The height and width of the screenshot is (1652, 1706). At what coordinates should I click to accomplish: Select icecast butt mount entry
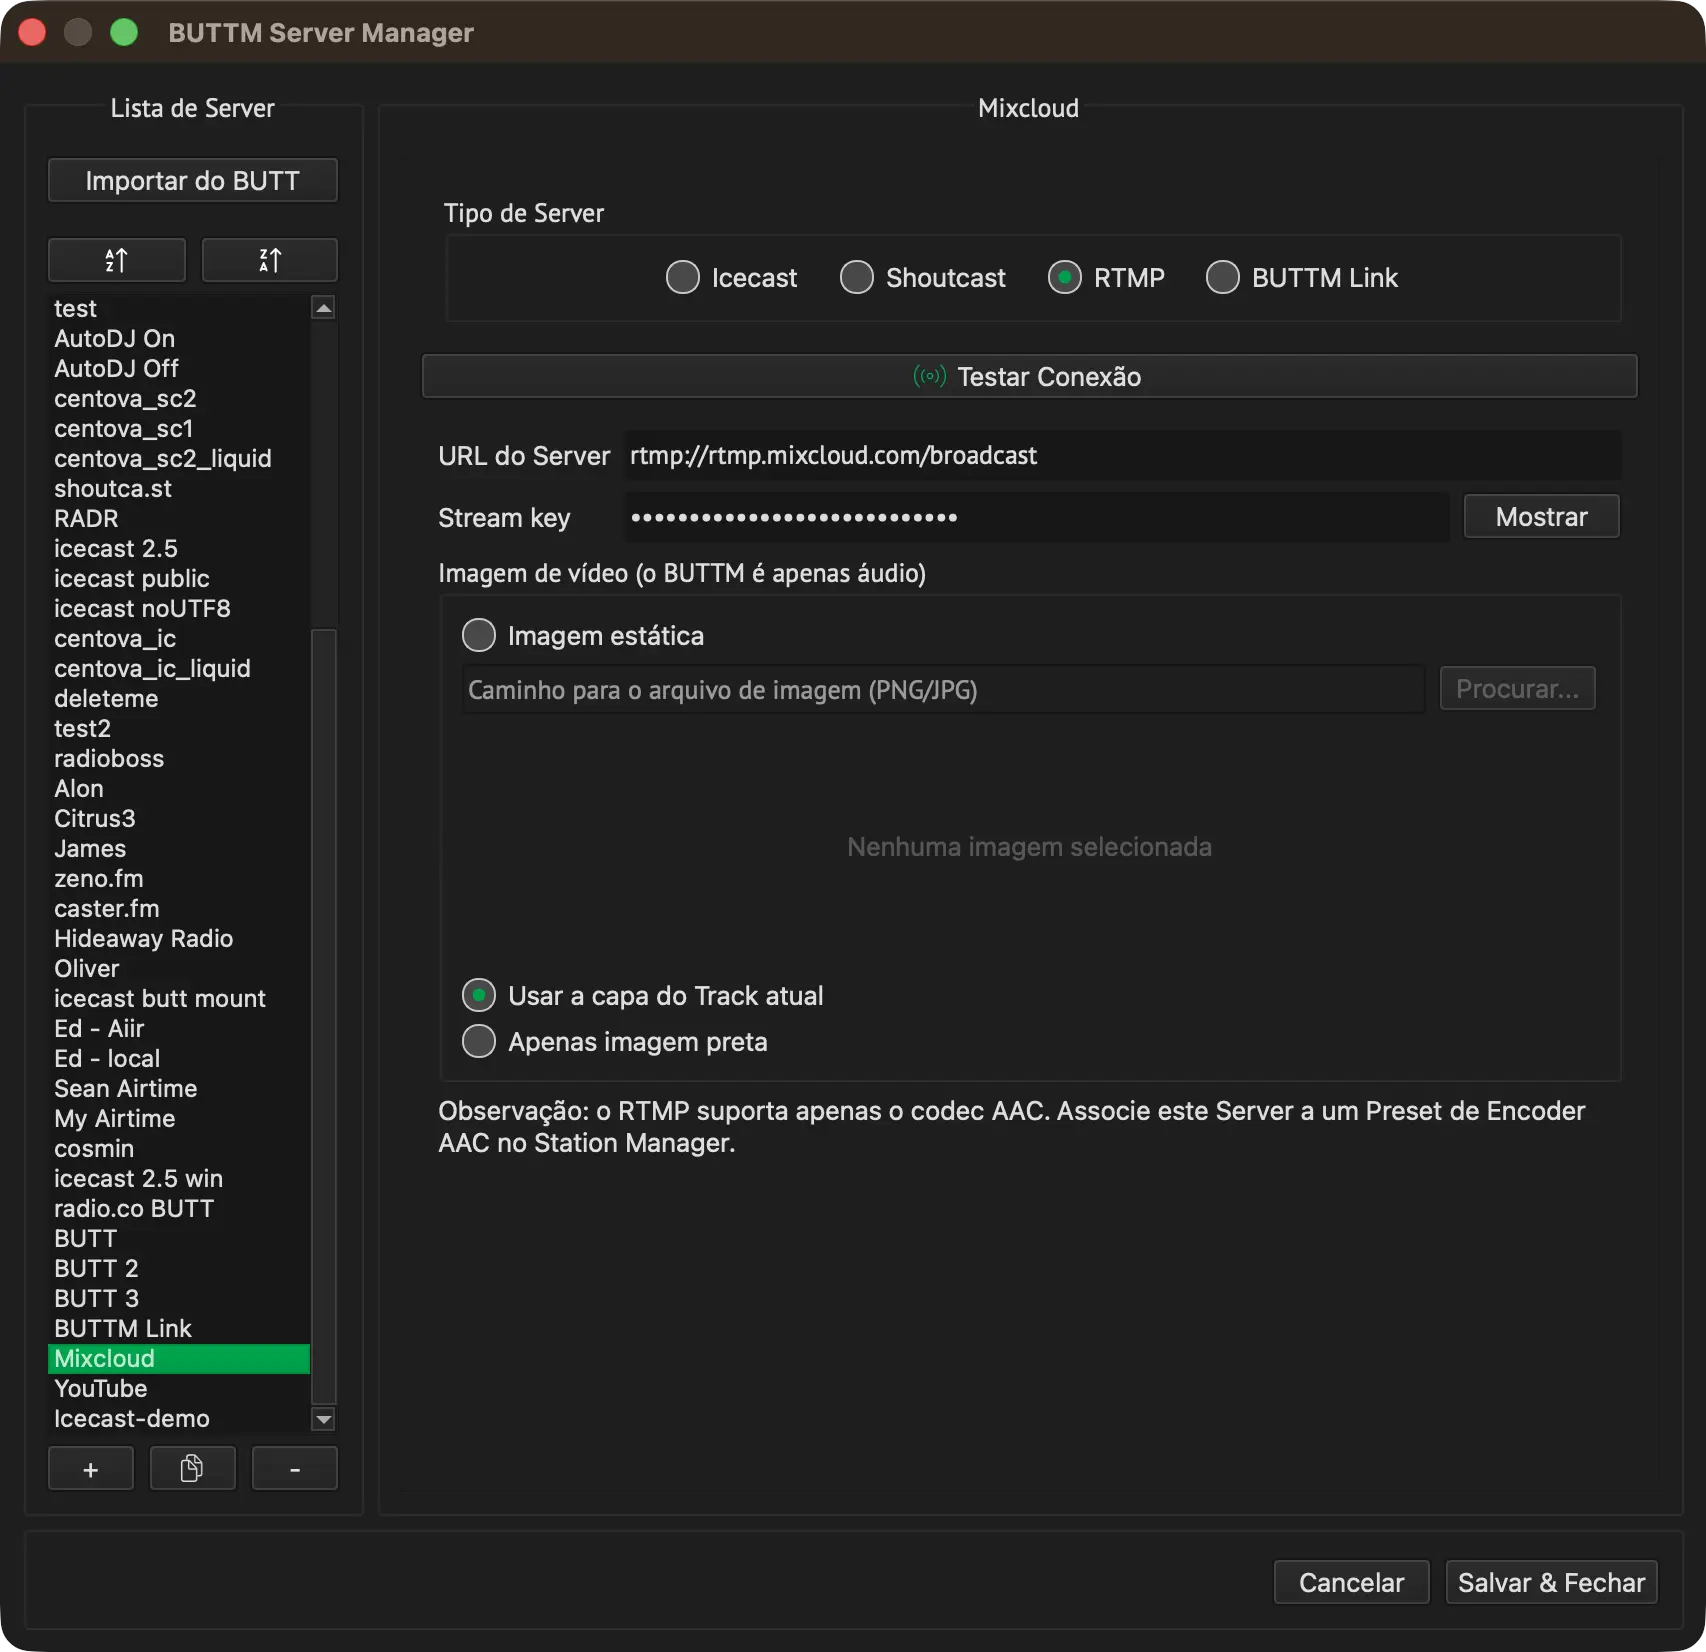[x=179, y=998]
